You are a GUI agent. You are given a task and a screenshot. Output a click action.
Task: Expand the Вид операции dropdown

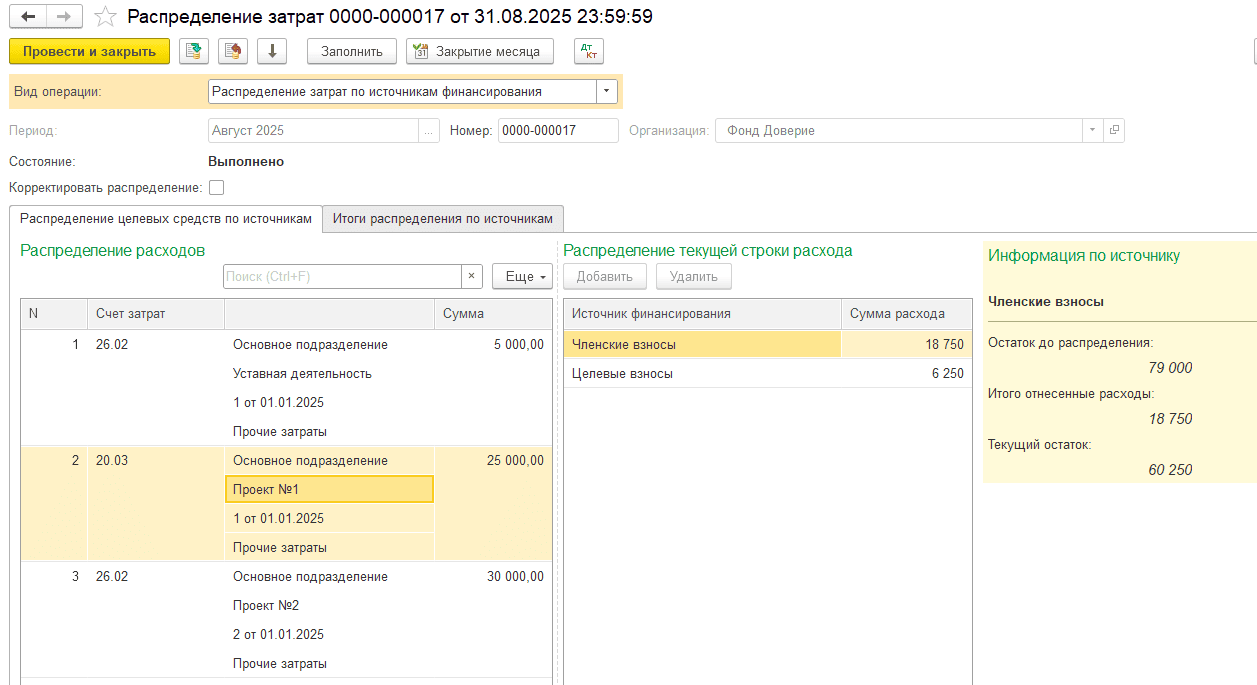(x=607, y=91)
